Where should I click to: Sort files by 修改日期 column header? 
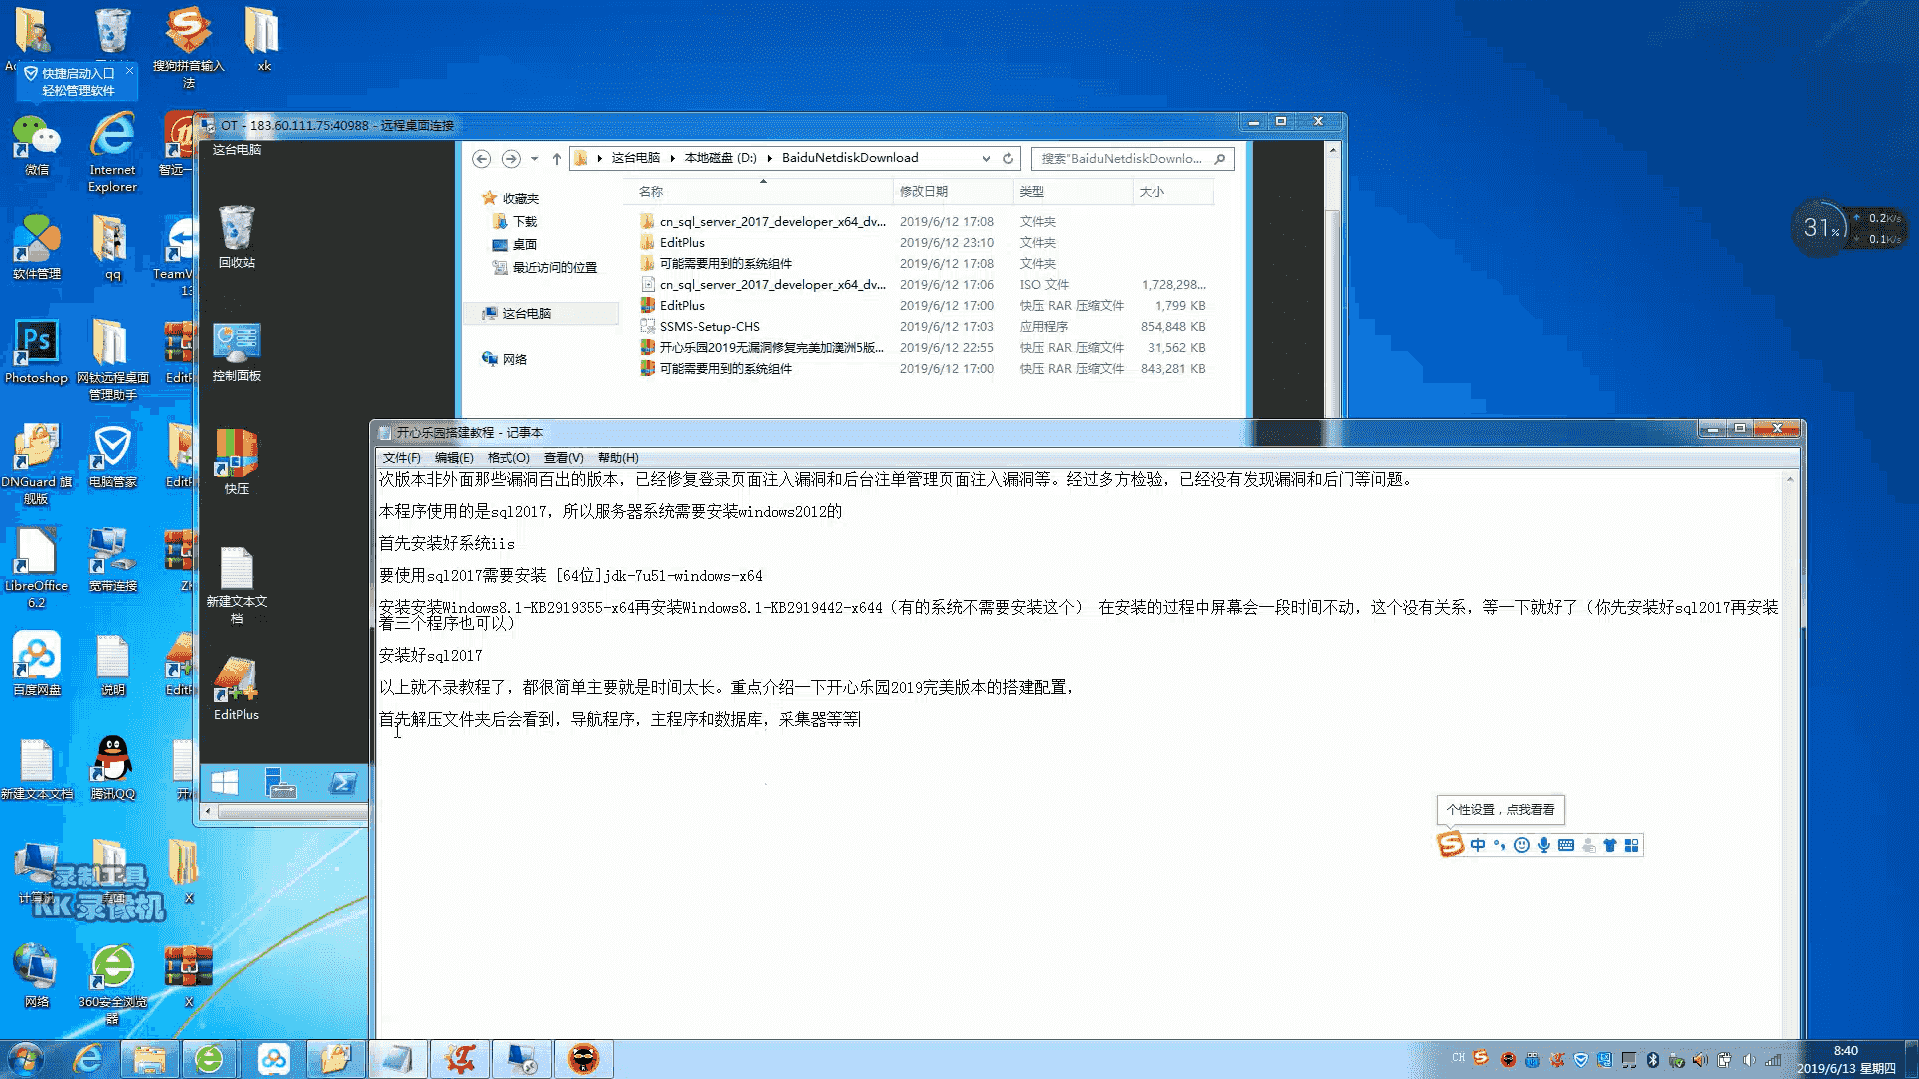click(923, 192)
